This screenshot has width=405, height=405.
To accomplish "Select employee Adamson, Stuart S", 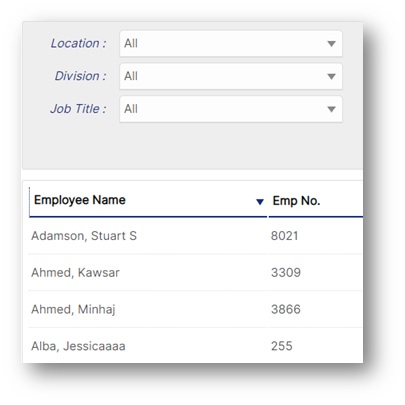I will coord(84,236).
